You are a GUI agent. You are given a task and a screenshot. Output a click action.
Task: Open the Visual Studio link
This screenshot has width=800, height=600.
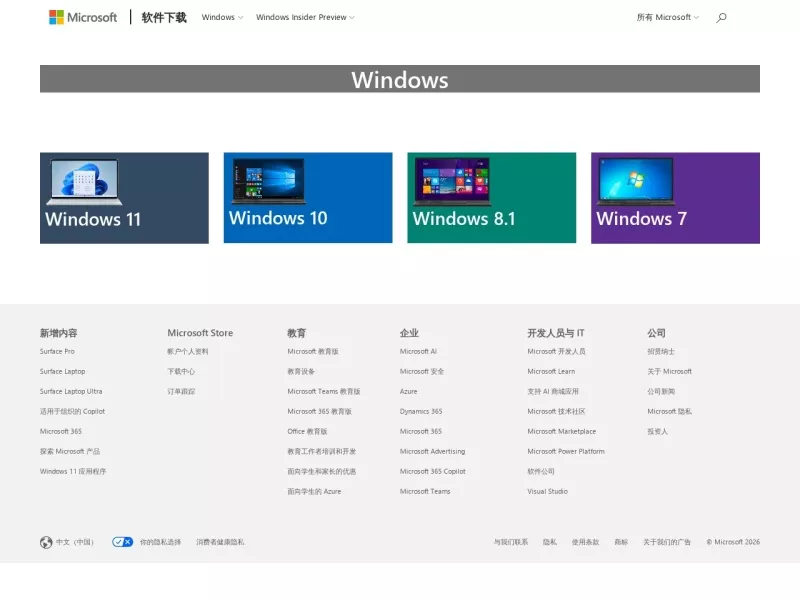pos(547,491)
